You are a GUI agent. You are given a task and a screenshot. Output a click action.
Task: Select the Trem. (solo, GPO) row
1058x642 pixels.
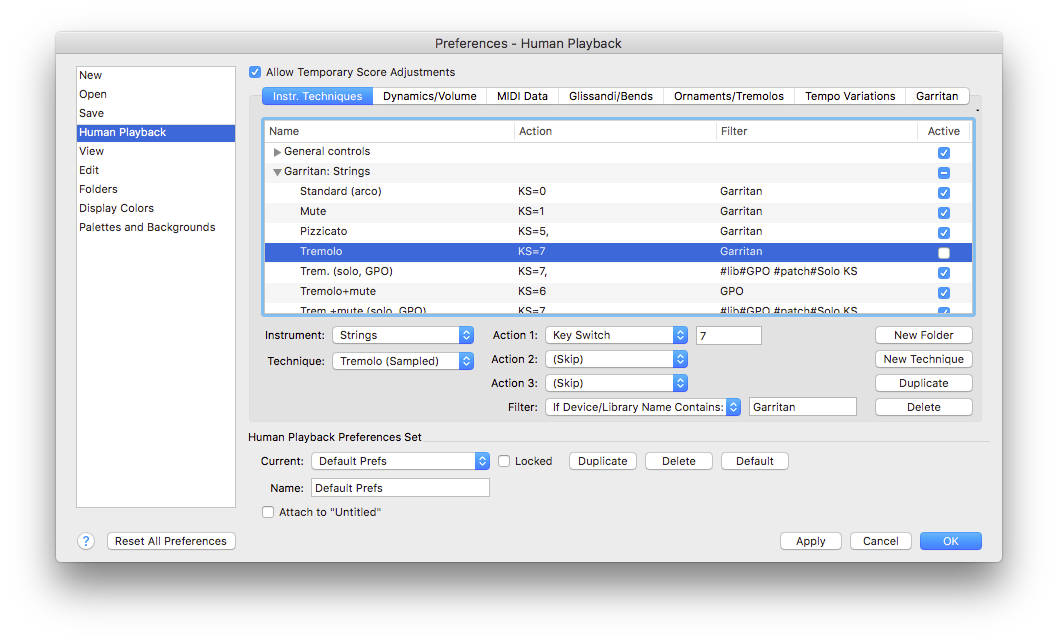click(x=618, y=271)
